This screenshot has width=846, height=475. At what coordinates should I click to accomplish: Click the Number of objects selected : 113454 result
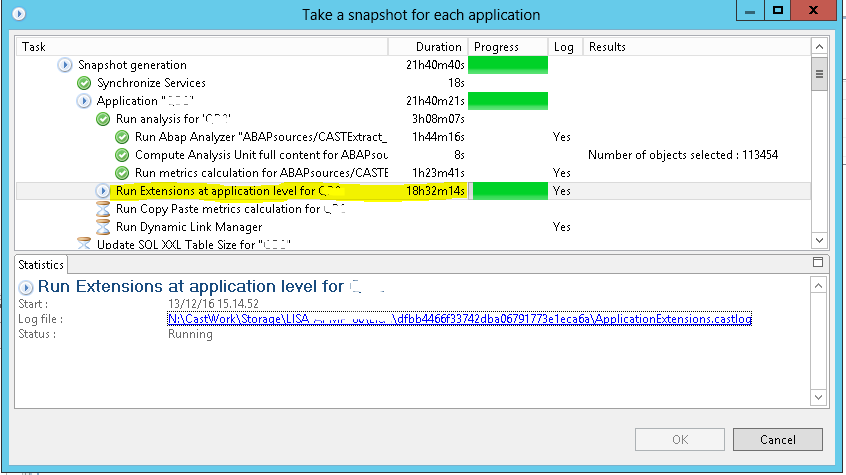coord(683,155)
